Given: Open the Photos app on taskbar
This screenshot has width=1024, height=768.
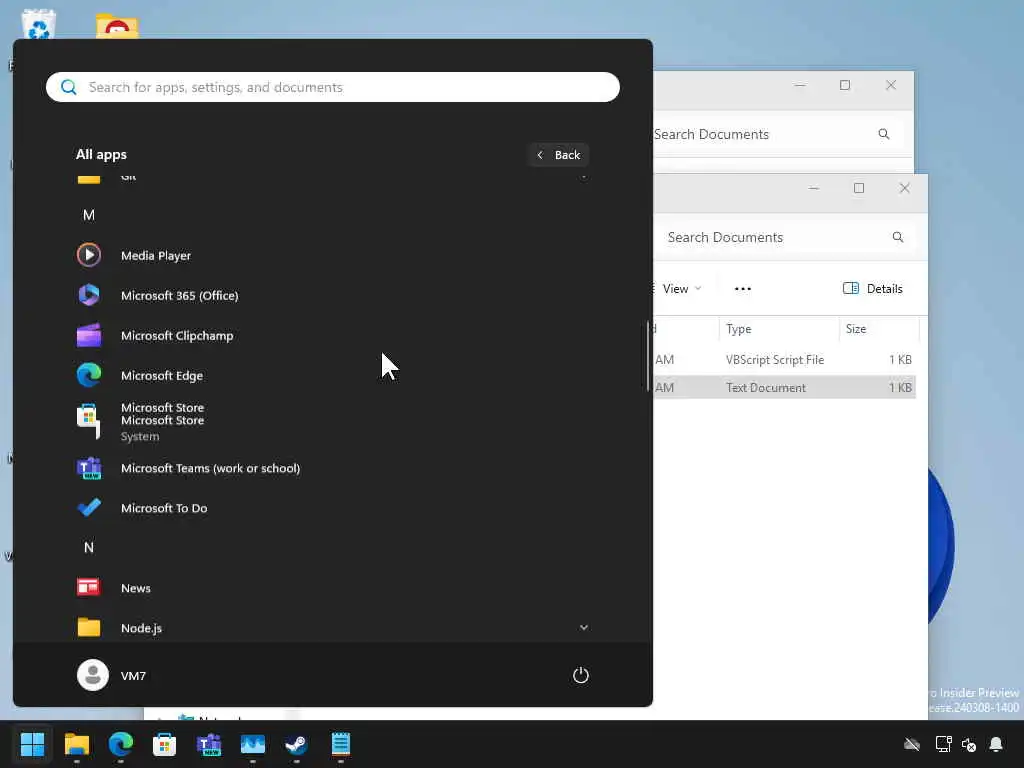Looking at the screenshot, I should [x=253, y=744].
